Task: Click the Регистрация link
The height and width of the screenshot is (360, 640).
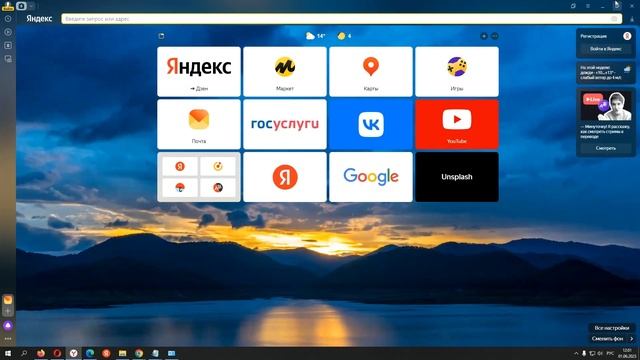Action: coord(593,36)
